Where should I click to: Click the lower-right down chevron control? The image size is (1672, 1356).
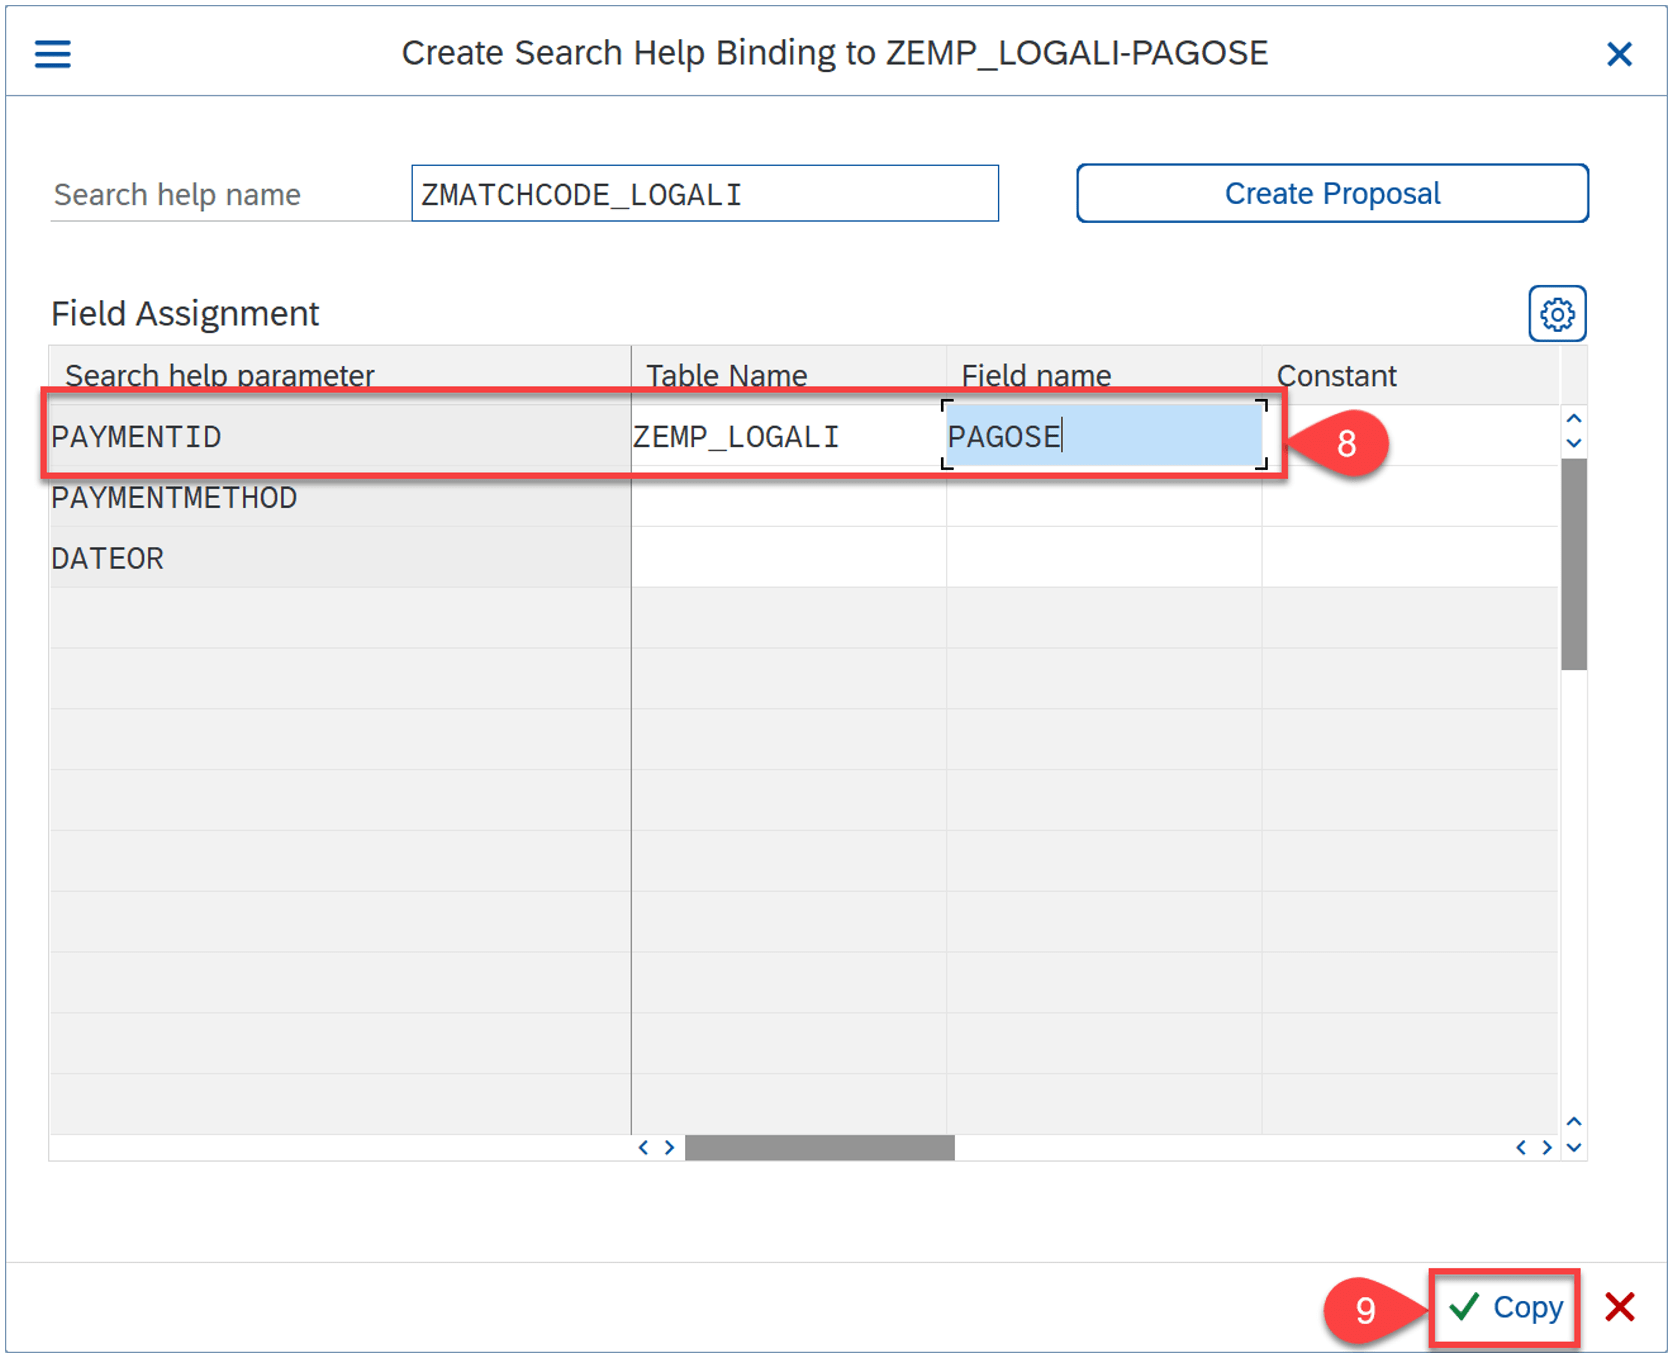tap(1572, 1148)
